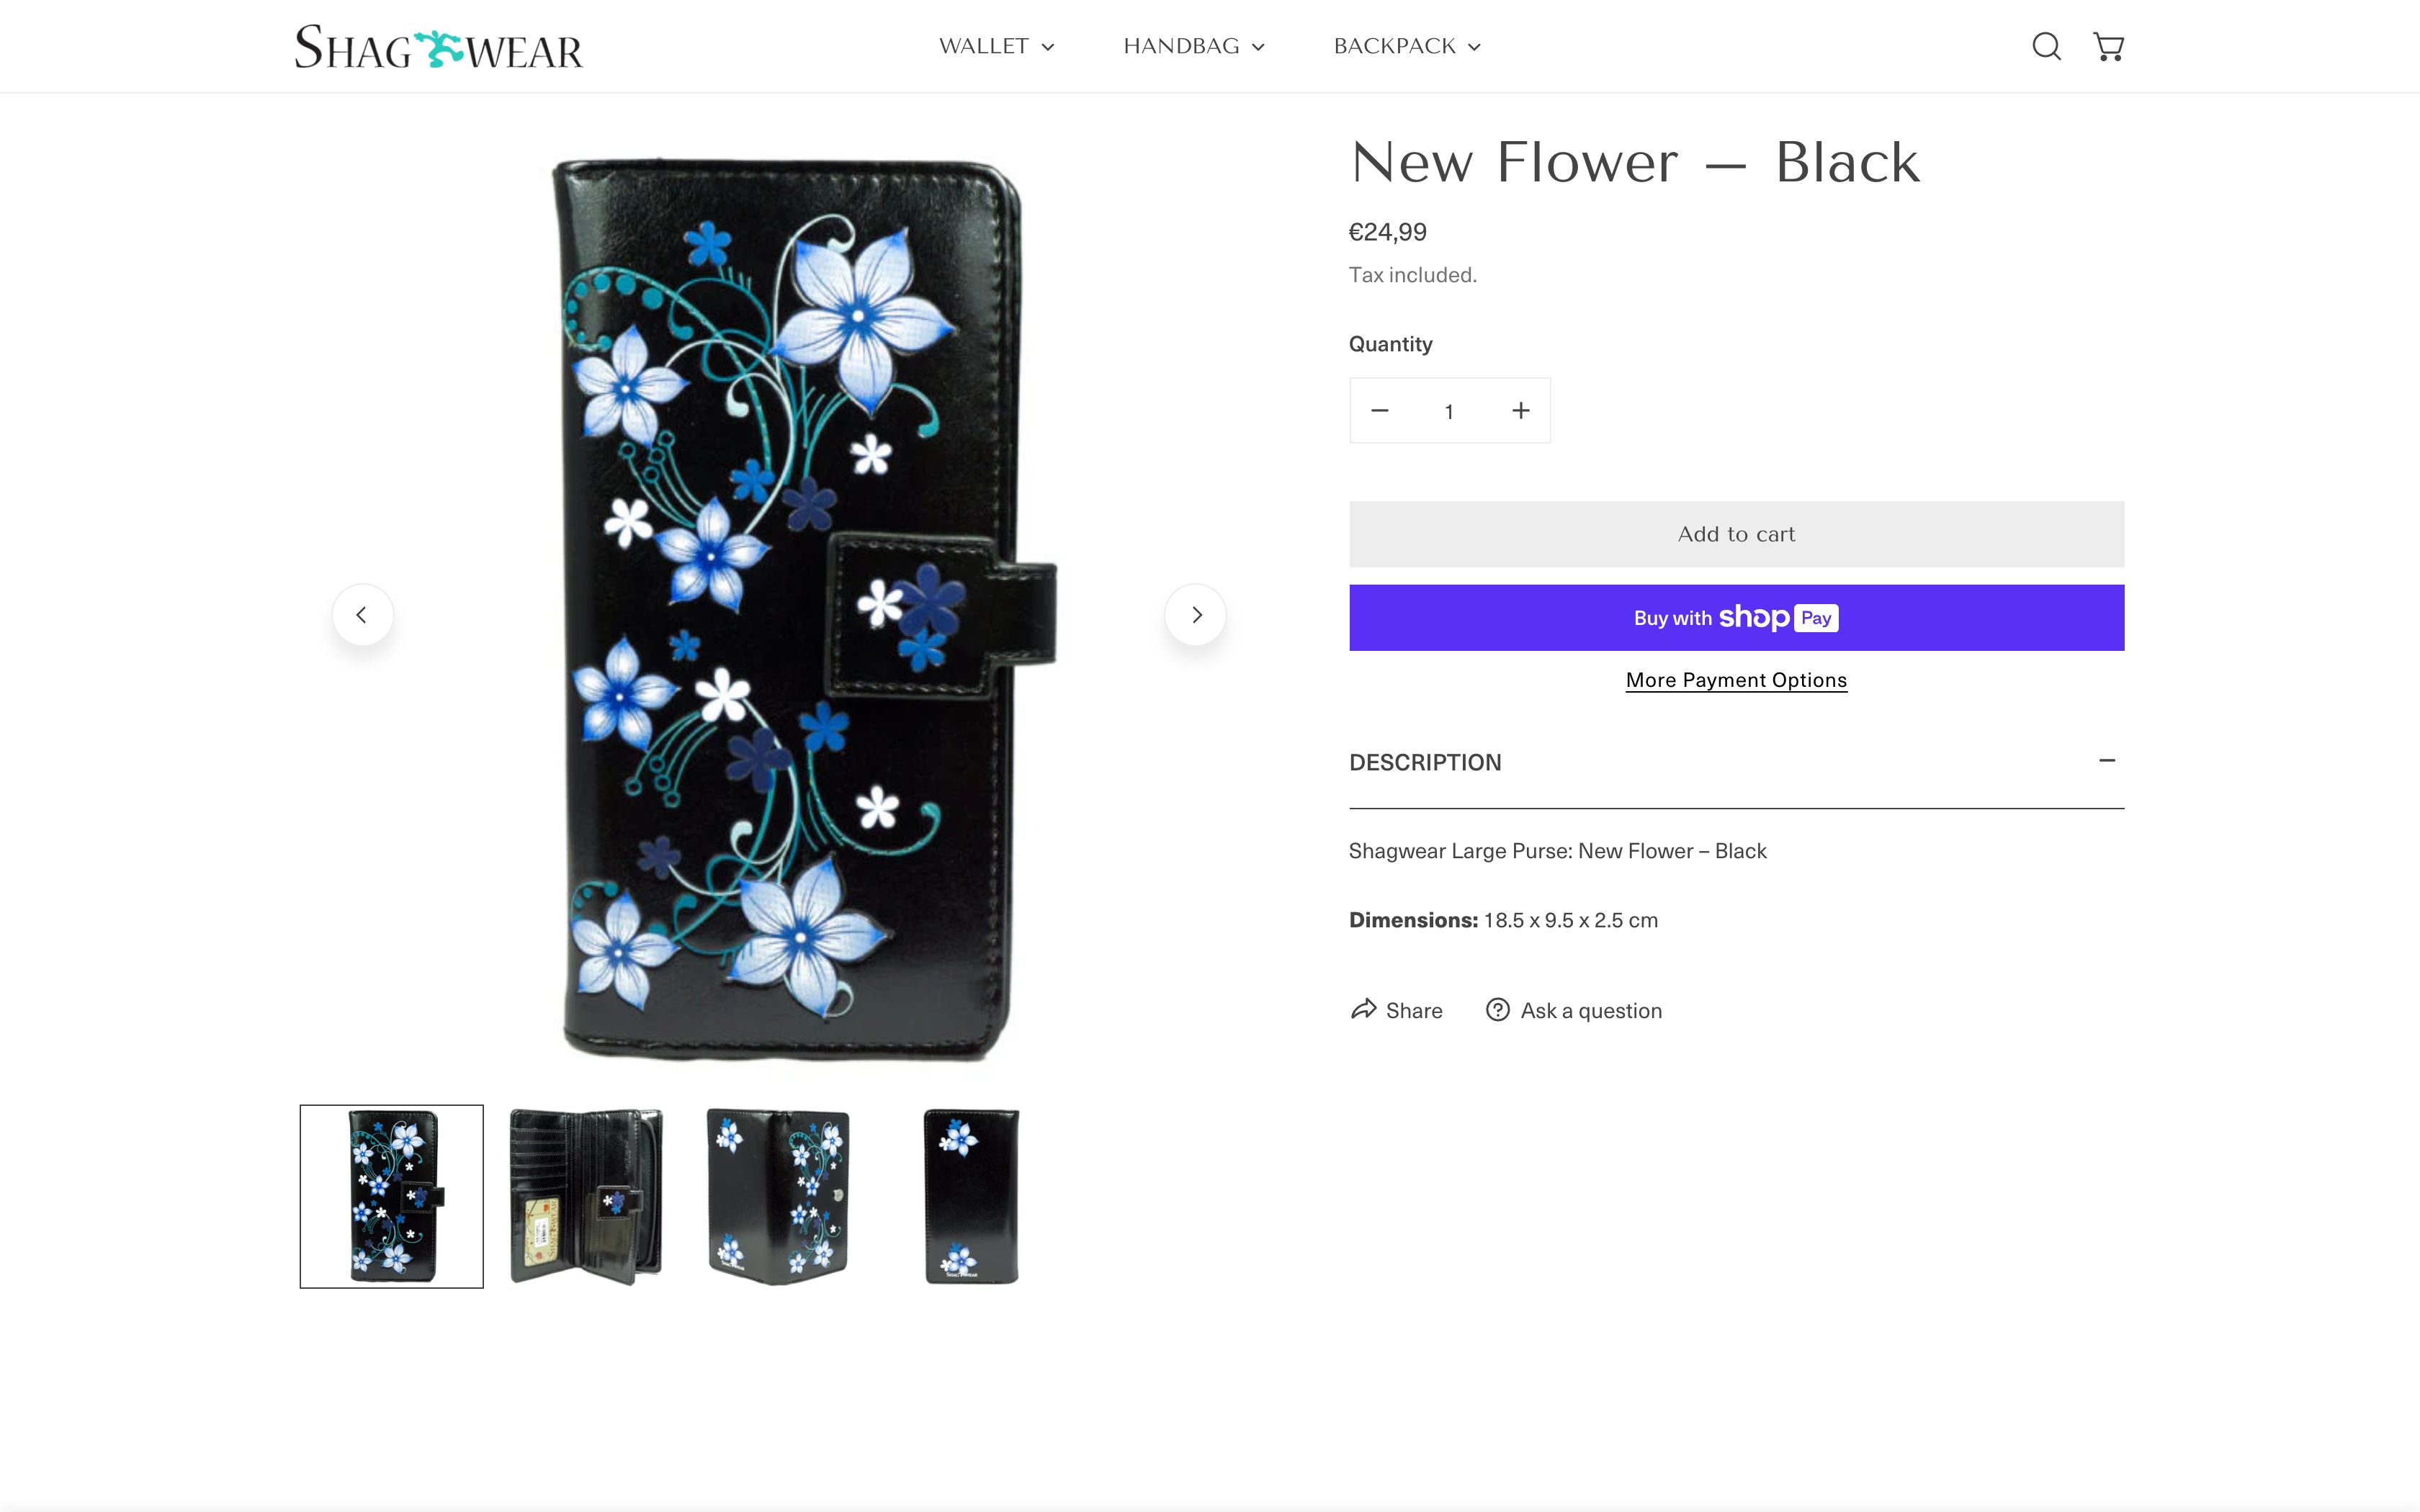Image resolution: width=2420 pixels, height=1512 pixels.
Task: Open the search icon in header
Action: pos(2046,46)
